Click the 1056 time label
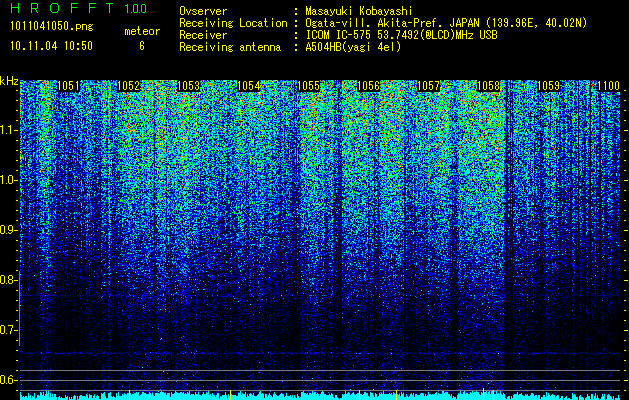 pyautogui.click(x=368, y=86)
